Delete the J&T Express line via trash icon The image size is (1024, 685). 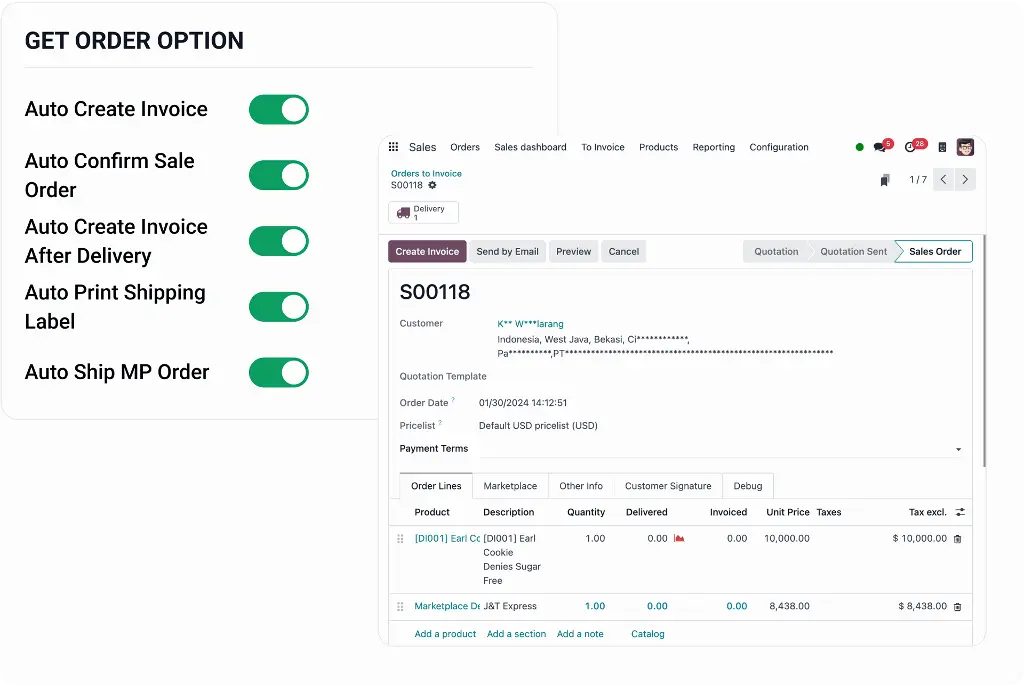click(x=957, y=606)
